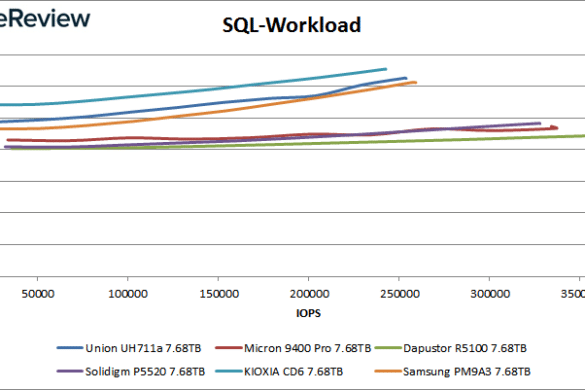Click the purple Solidigm P5520 legend swatch
The image size is (585, 390).
[x=70, y=372]
